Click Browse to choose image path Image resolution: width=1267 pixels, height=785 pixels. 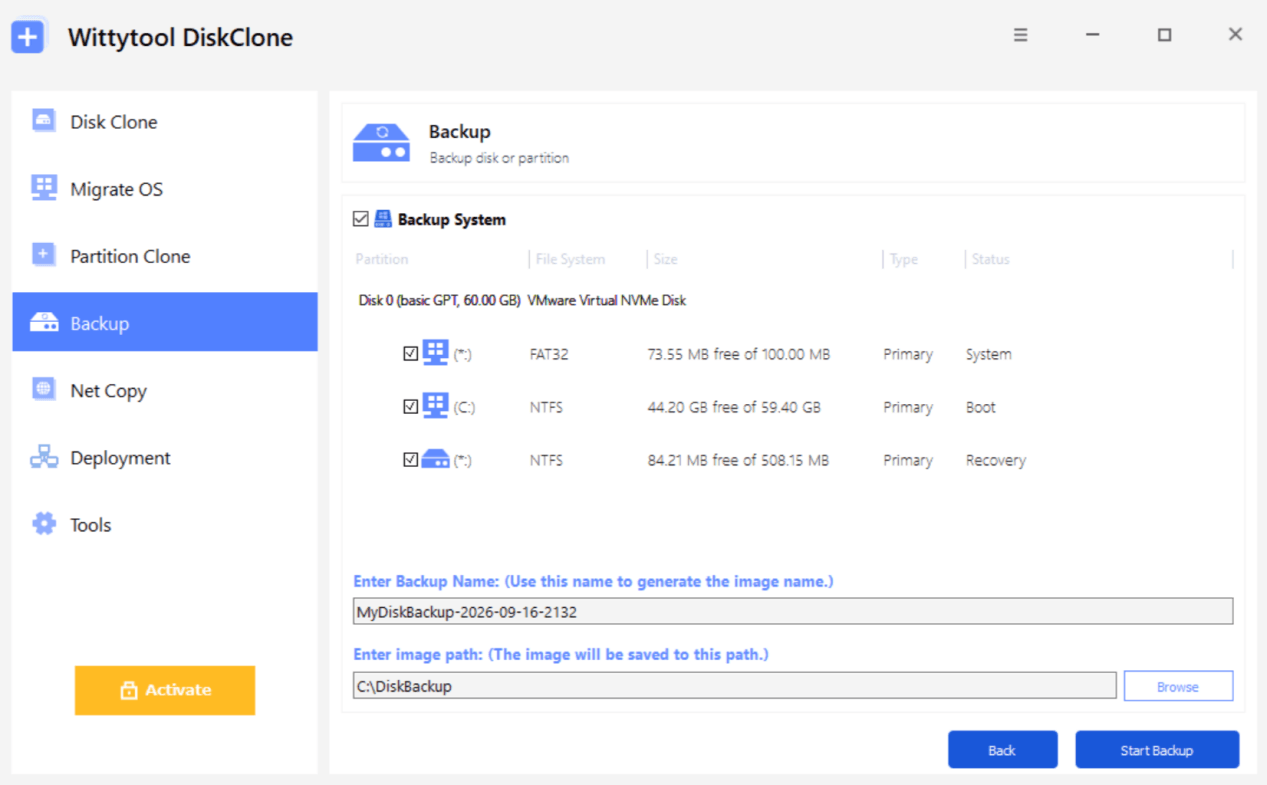(1178, 686)
